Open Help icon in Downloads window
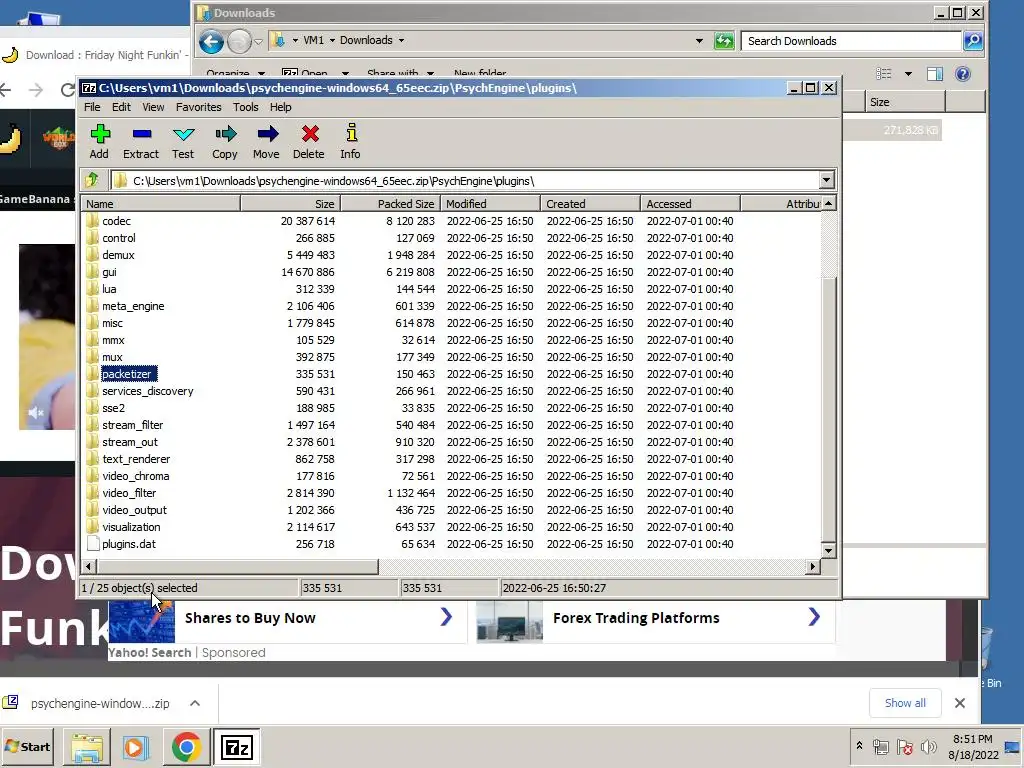Screen dimensions: 1024x768 point(963,74)
